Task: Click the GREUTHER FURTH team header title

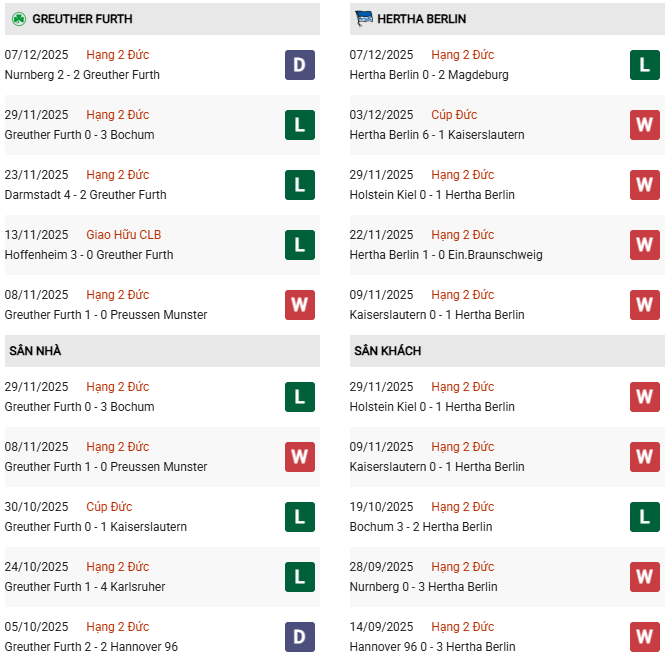Action: pyautogui.click(x=82, y=19)
